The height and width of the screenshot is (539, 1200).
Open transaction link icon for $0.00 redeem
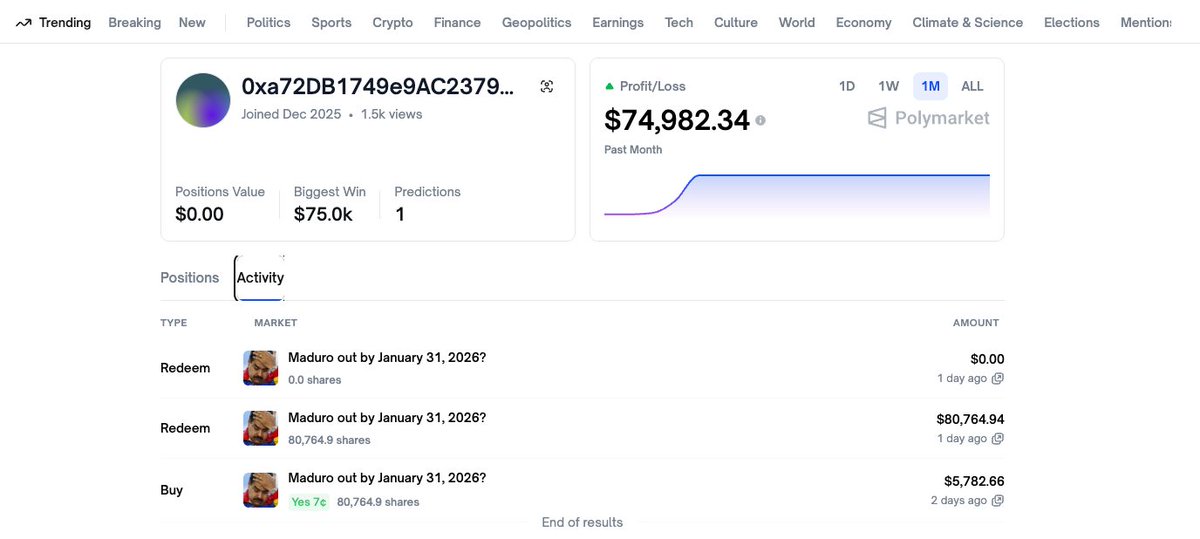click(997, 379)
